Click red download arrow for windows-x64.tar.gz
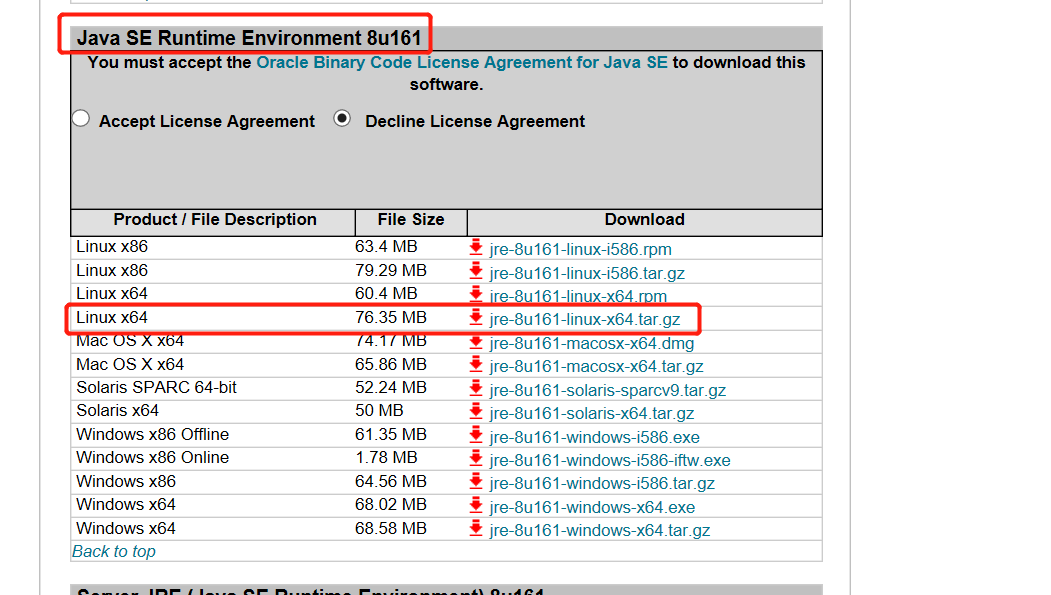This screenshot has width=1051, height=595. (476, 528)
